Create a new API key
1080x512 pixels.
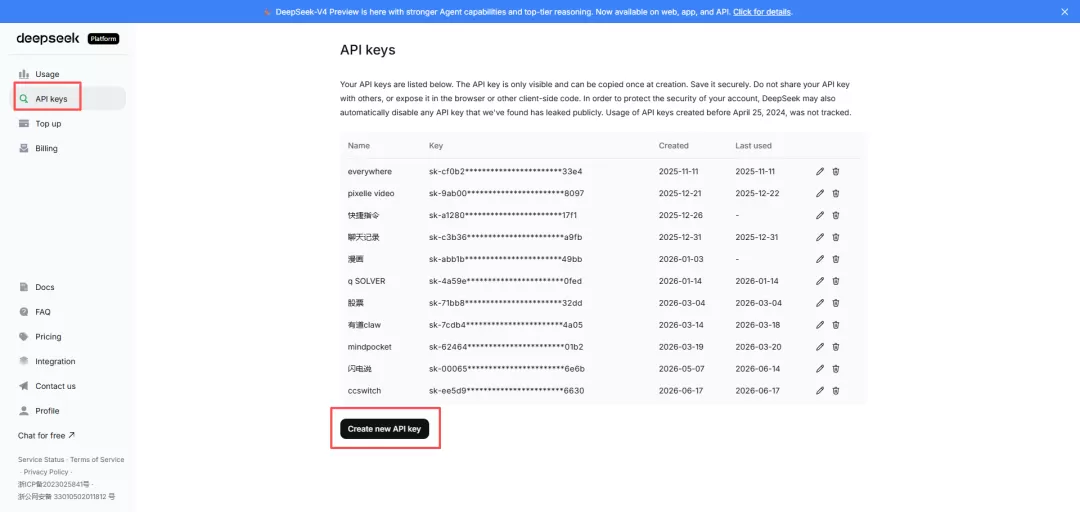point(384,429)
